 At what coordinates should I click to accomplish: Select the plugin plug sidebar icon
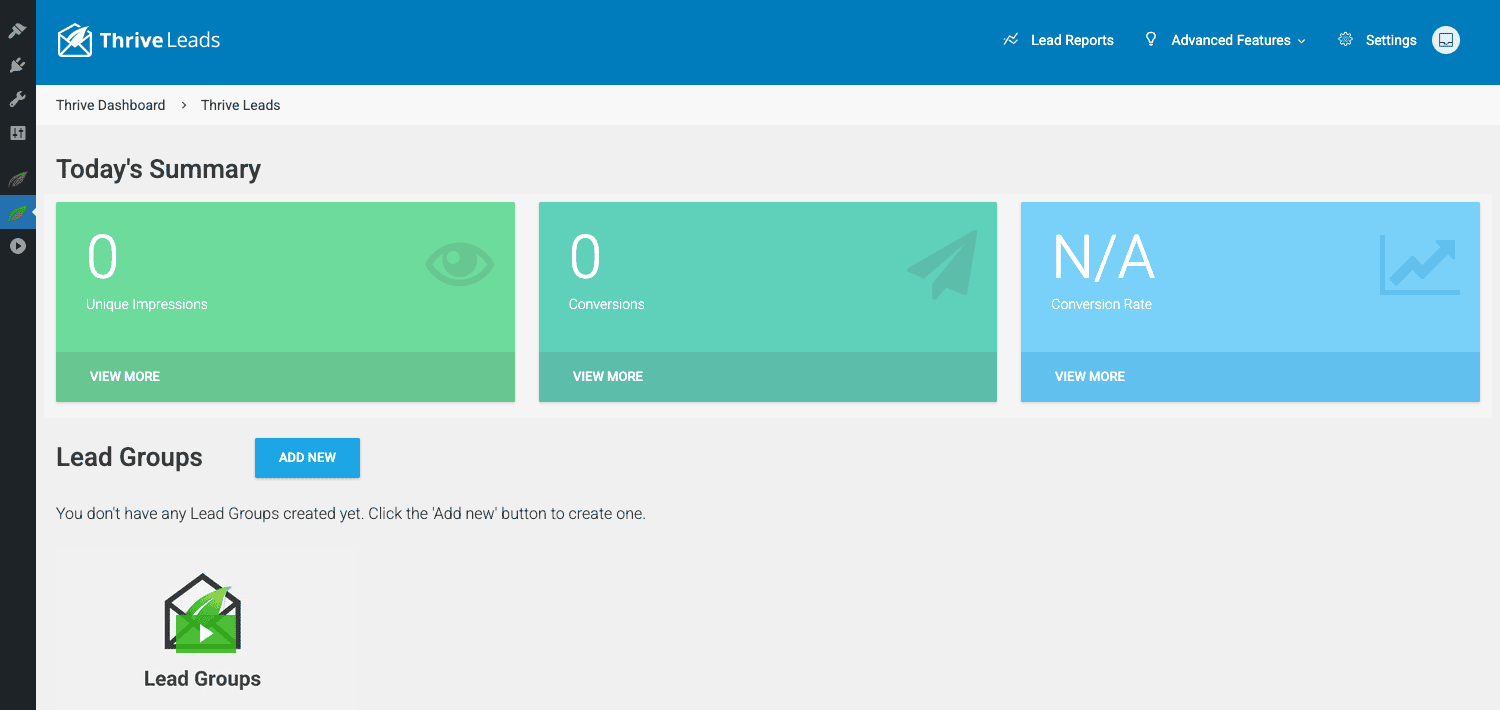[x=17, y=65]
